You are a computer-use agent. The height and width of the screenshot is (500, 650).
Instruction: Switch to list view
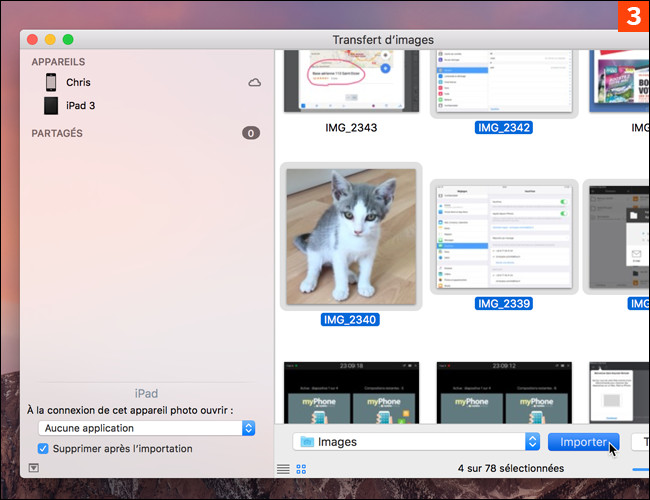point(284,468)
